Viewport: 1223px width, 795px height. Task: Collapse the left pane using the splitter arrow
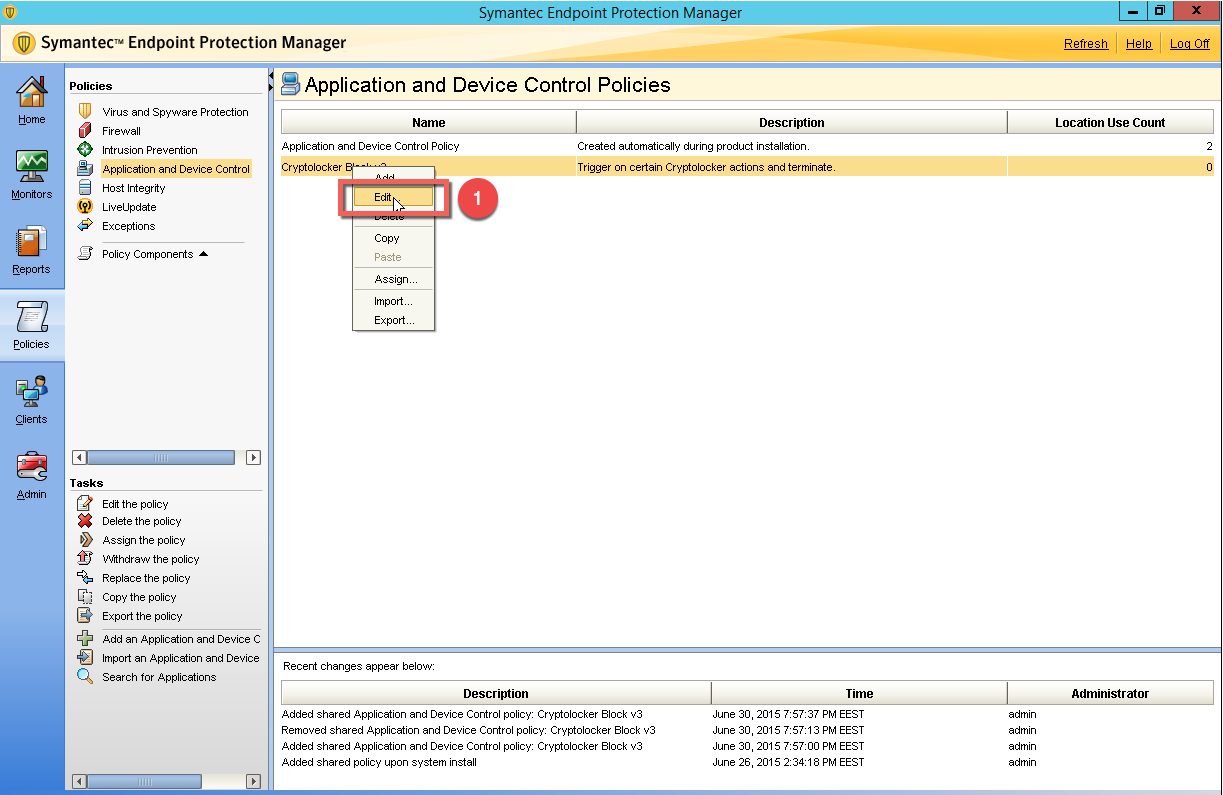pos(270,76)
